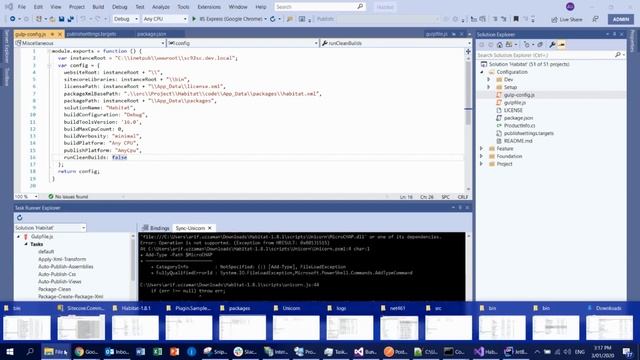Click the Preview Selected Items icon in Solution Explorer

pos(562,44)
